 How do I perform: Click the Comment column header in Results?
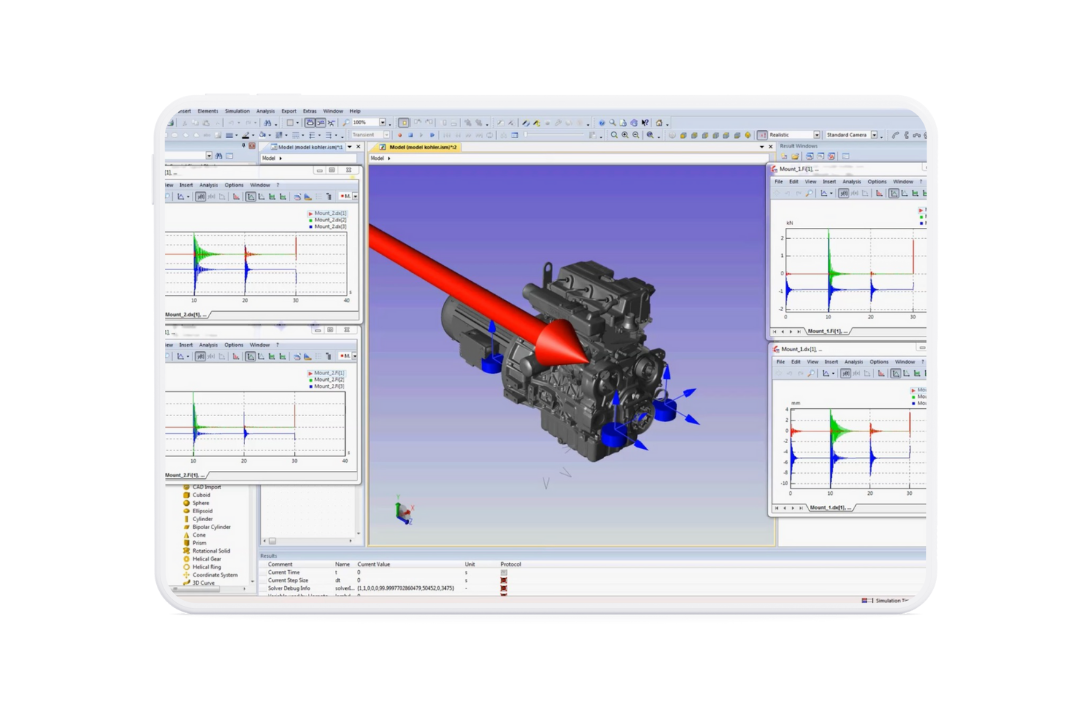coord(280,564)
